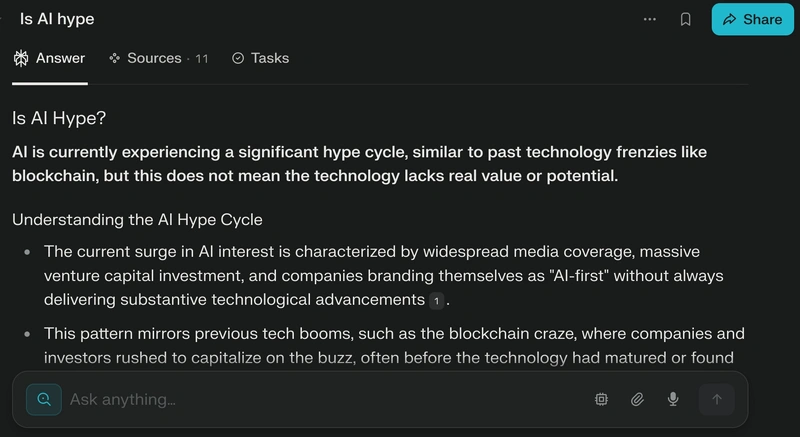Image resolution: width=800 pixels, height=437 pixels.
Task: Click the Sources count 11
Action: coord(202,59)
